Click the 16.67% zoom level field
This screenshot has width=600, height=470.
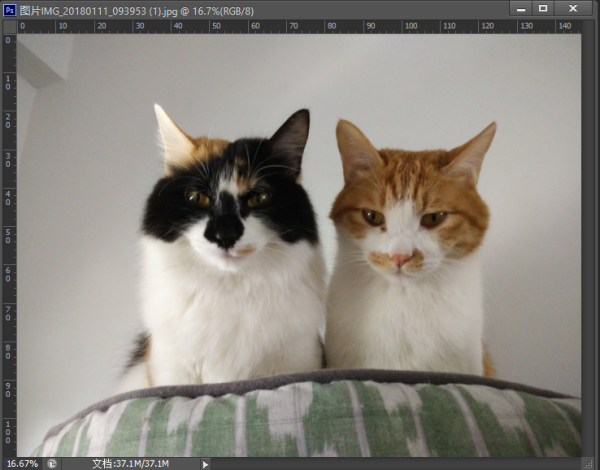point(22,463)
